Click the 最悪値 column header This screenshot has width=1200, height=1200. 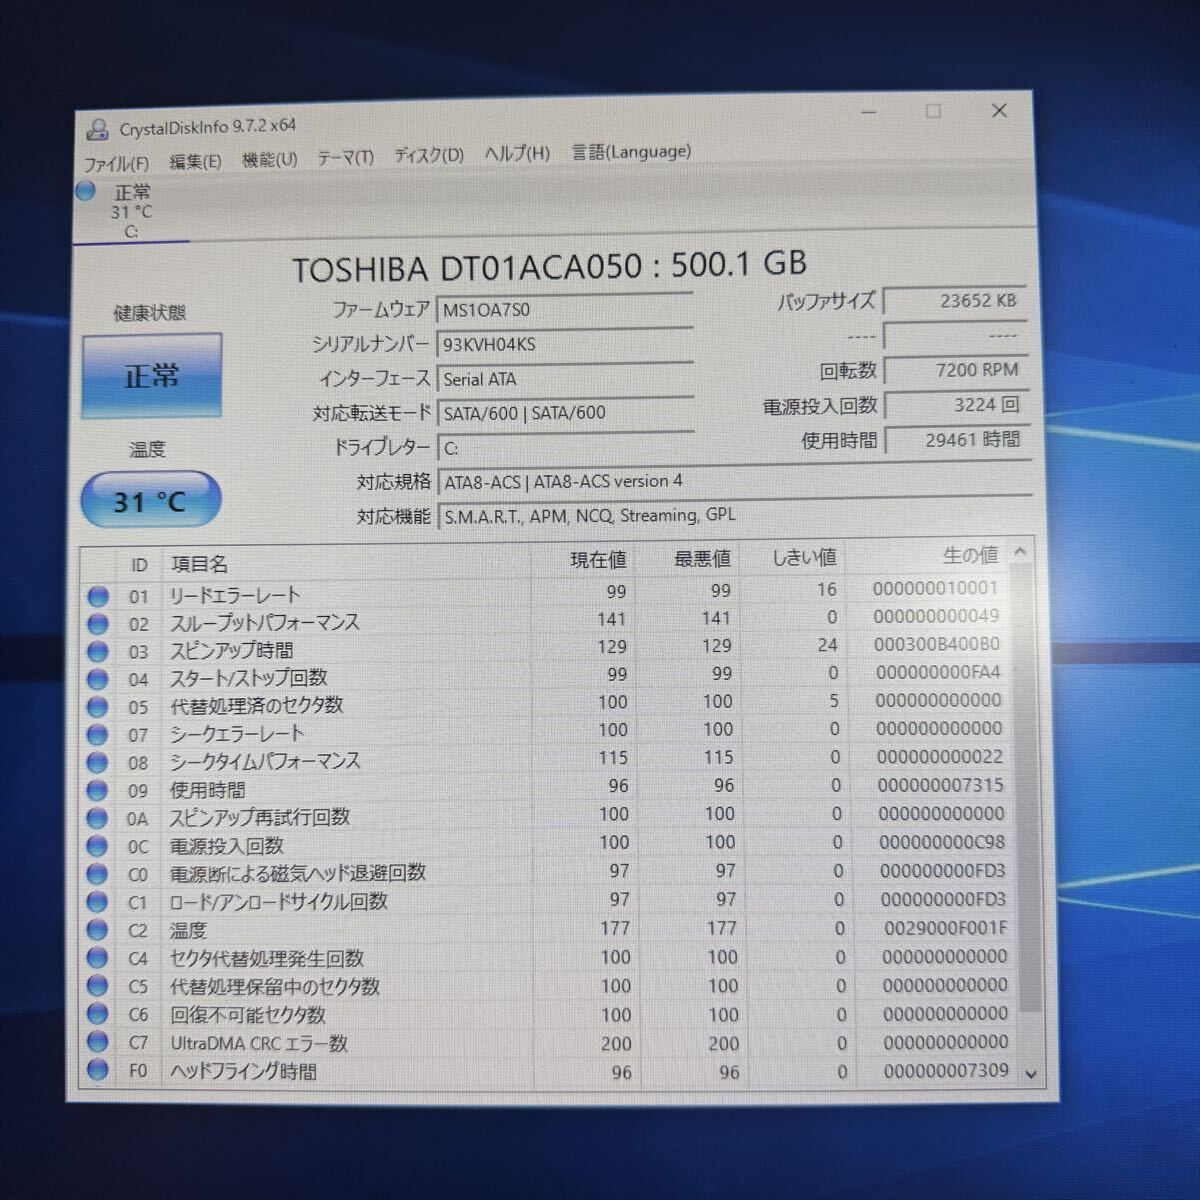(701, 558)
